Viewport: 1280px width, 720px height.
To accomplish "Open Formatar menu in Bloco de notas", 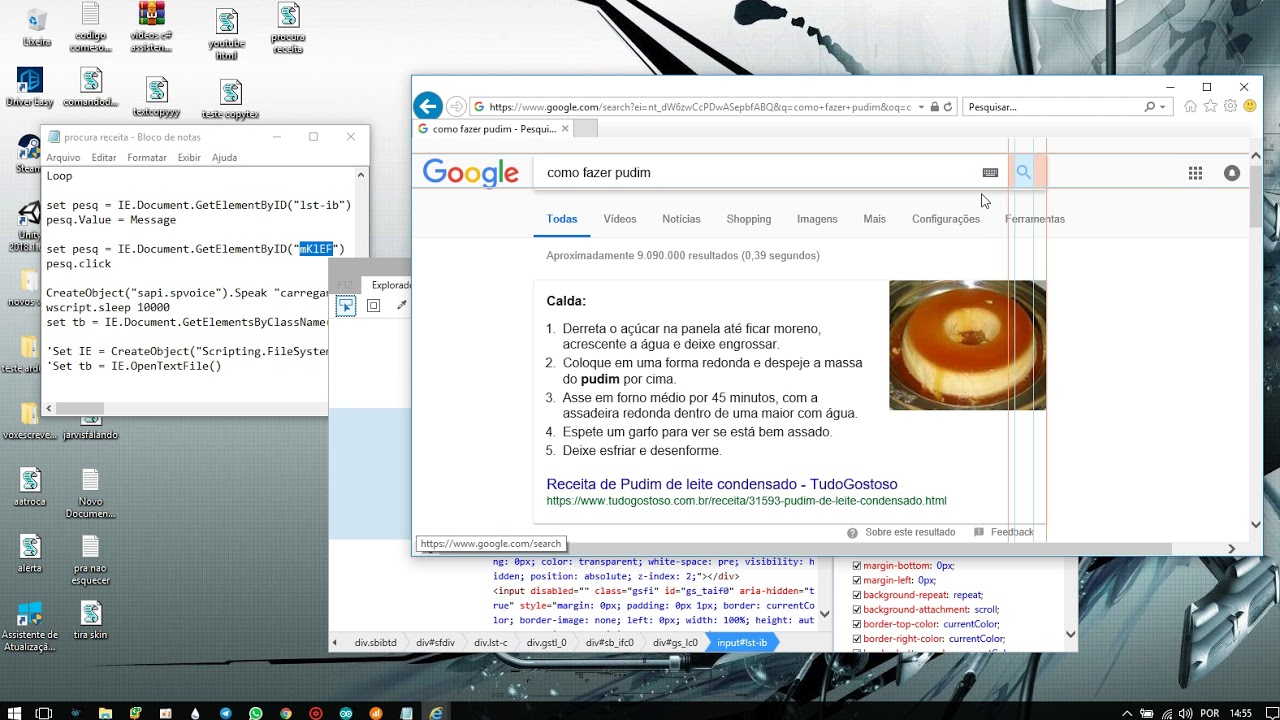I will [x=147, y=158].
